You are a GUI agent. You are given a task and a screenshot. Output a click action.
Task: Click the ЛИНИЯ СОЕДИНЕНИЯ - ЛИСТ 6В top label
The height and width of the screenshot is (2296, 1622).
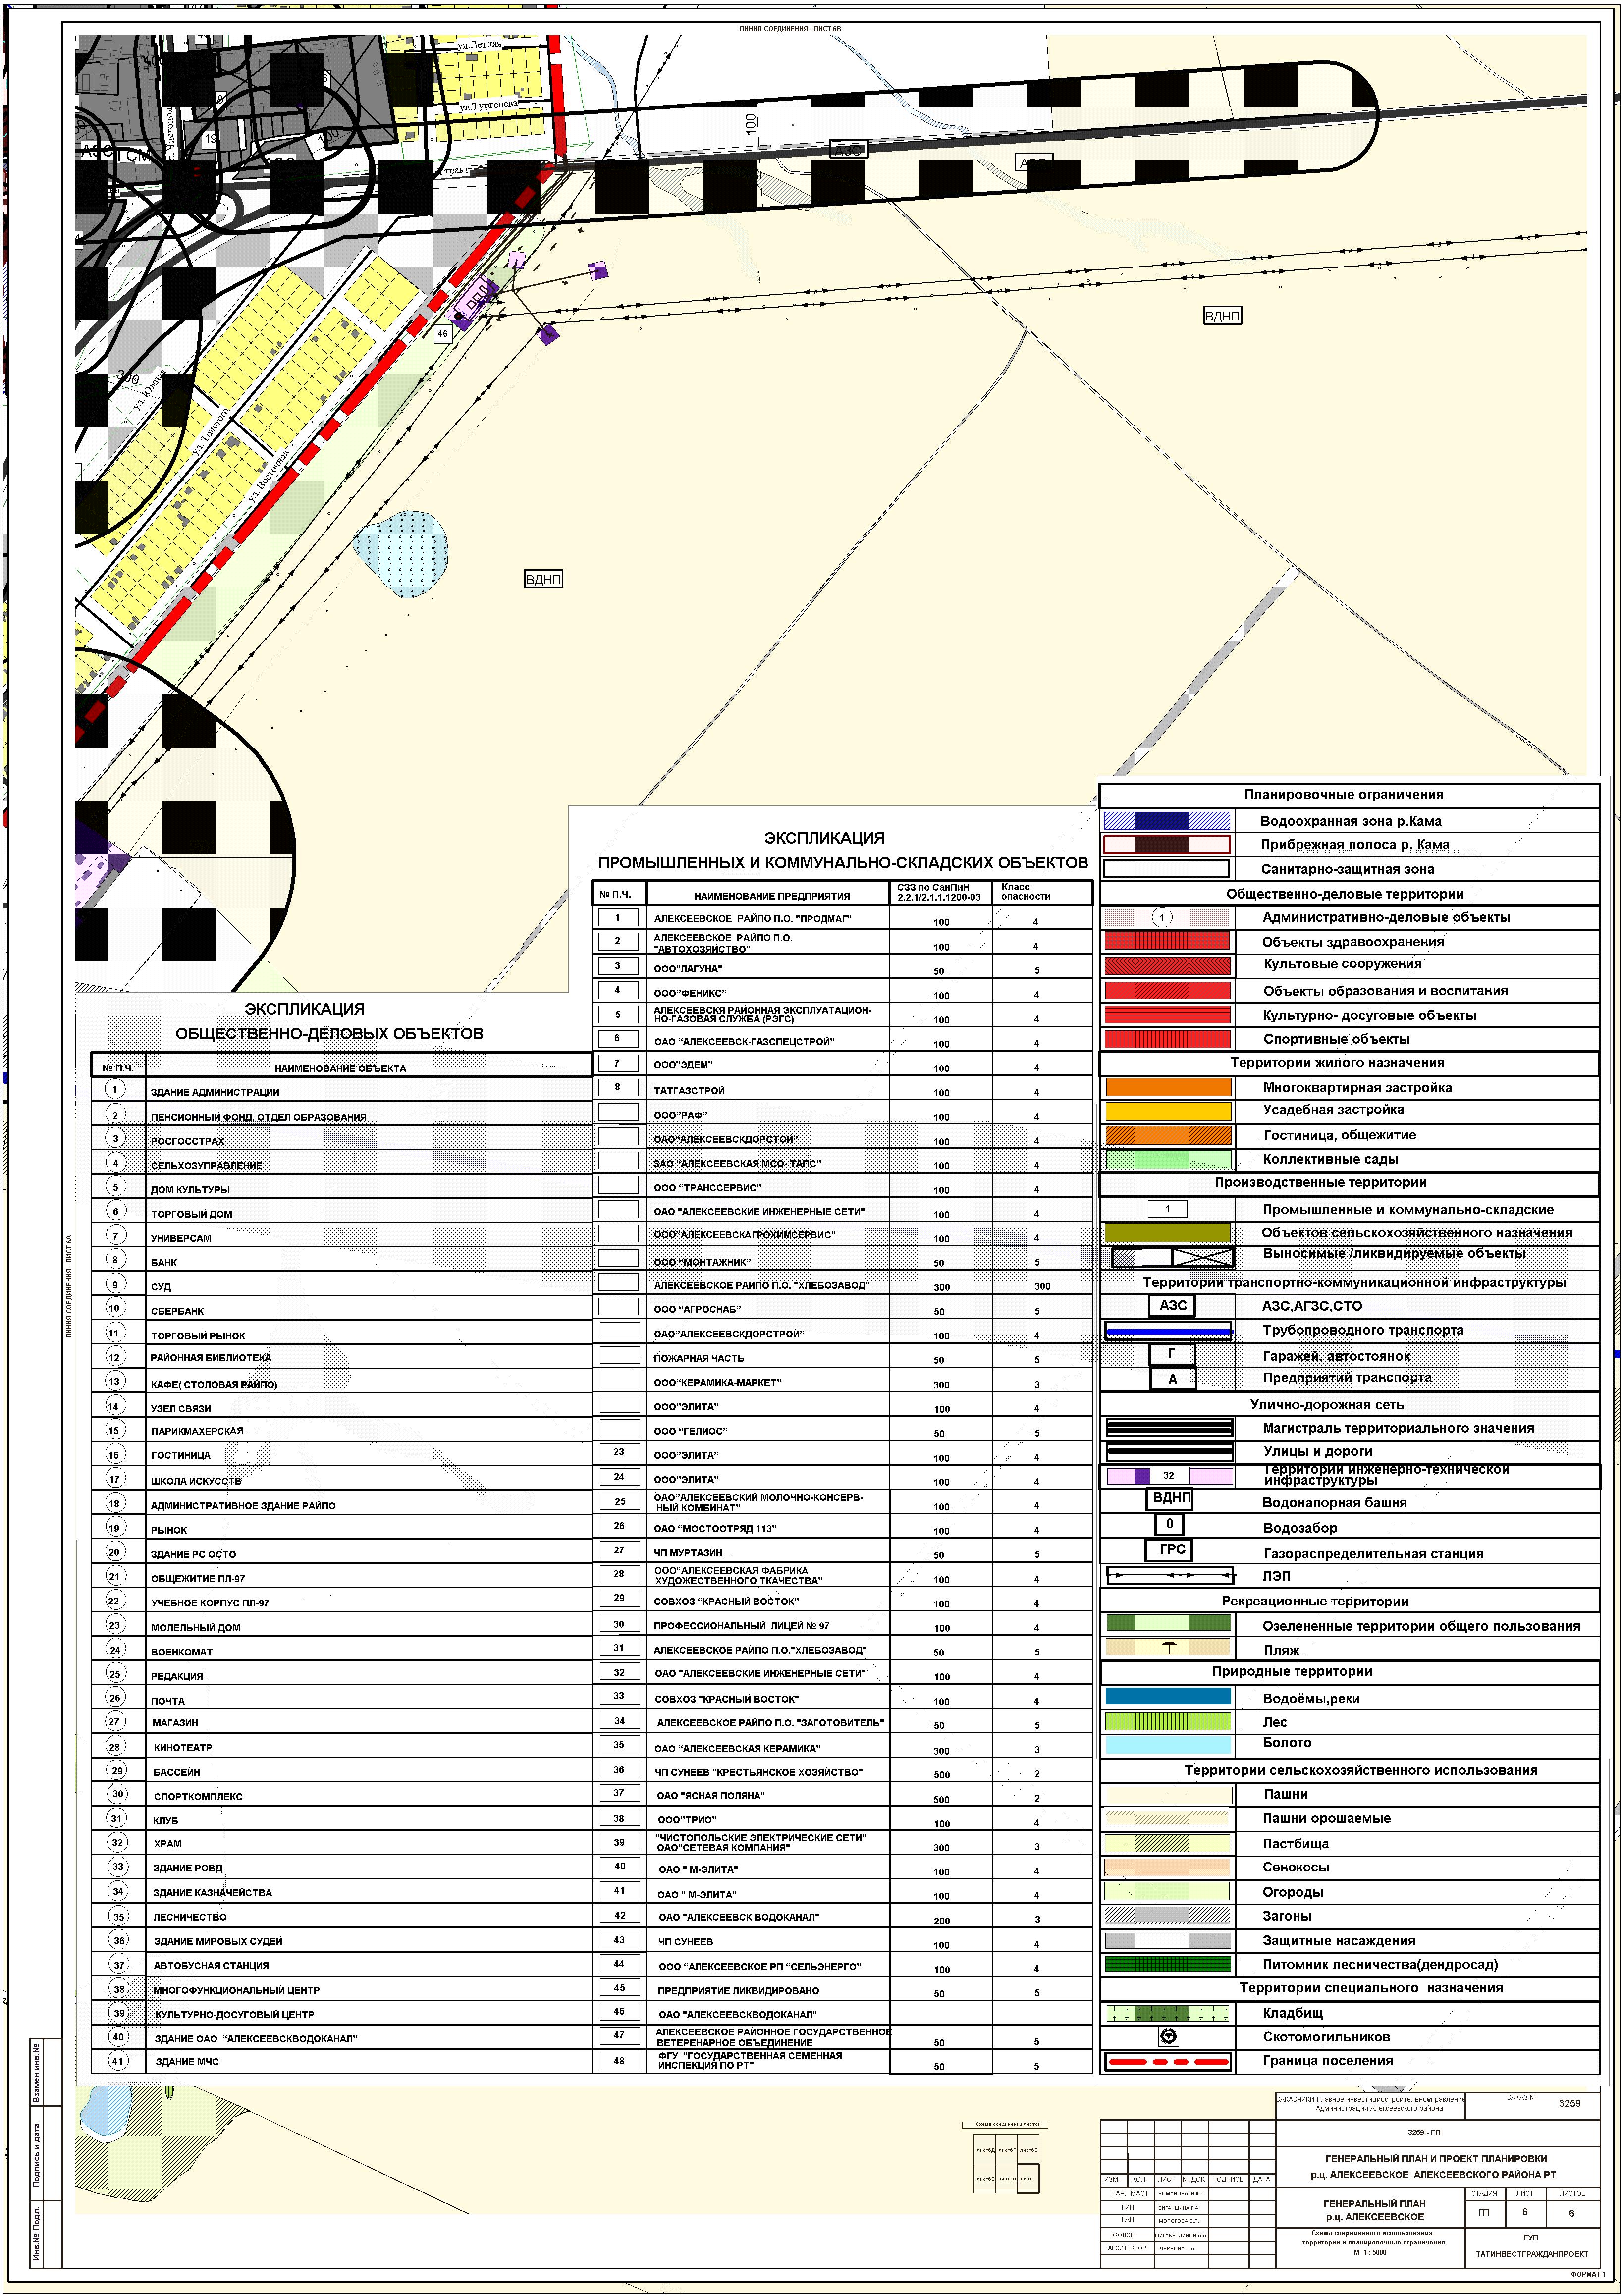coord(790,29)
